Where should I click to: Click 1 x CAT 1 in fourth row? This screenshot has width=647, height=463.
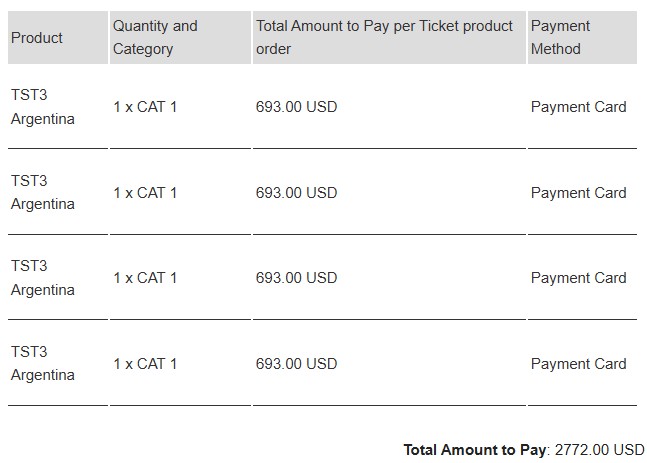pyautogui.click(x=145, y=364)
